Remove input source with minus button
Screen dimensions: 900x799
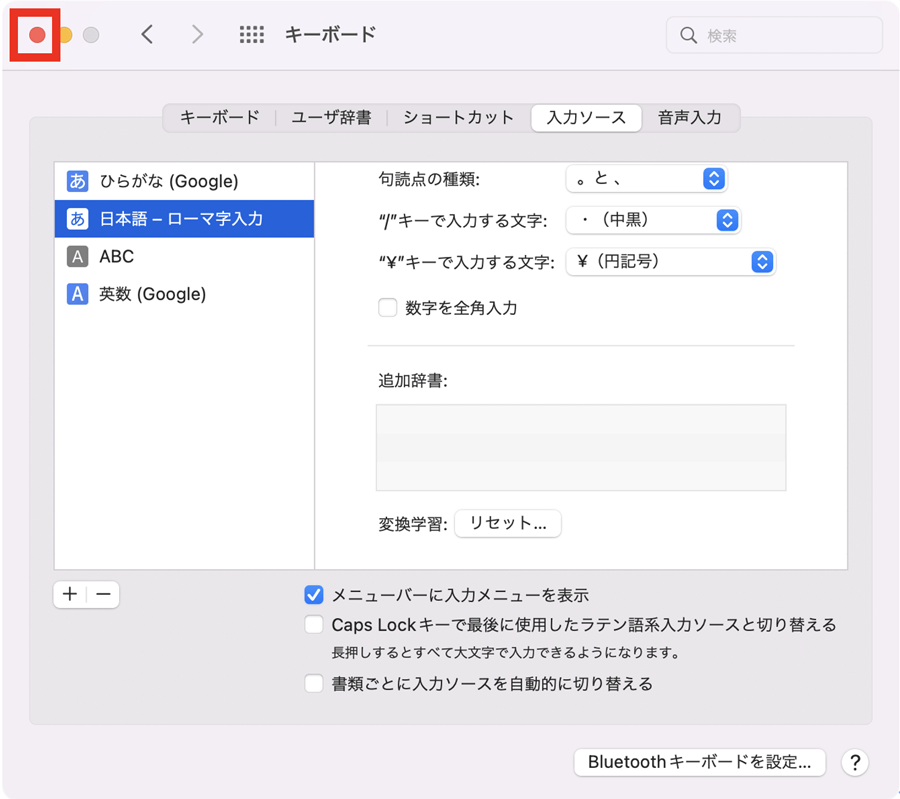click(103, 594)
